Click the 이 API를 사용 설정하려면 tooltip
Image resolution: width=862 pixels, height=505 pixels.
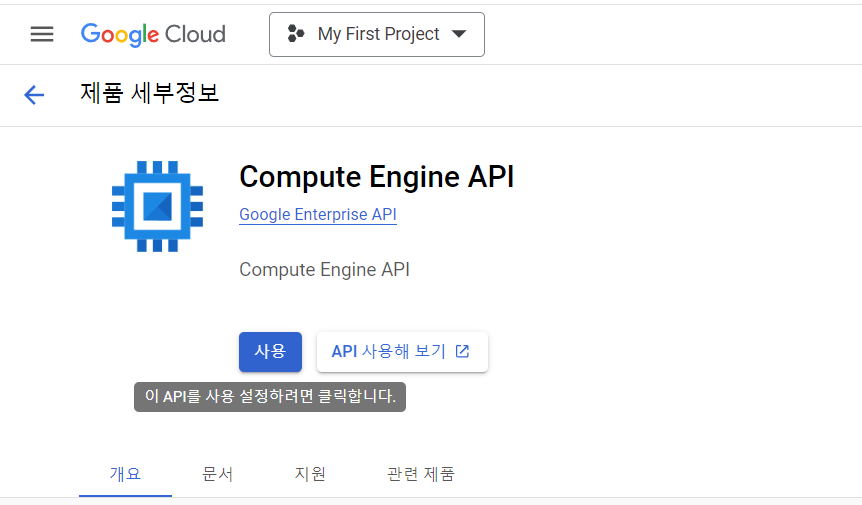(x=270, y=397)
